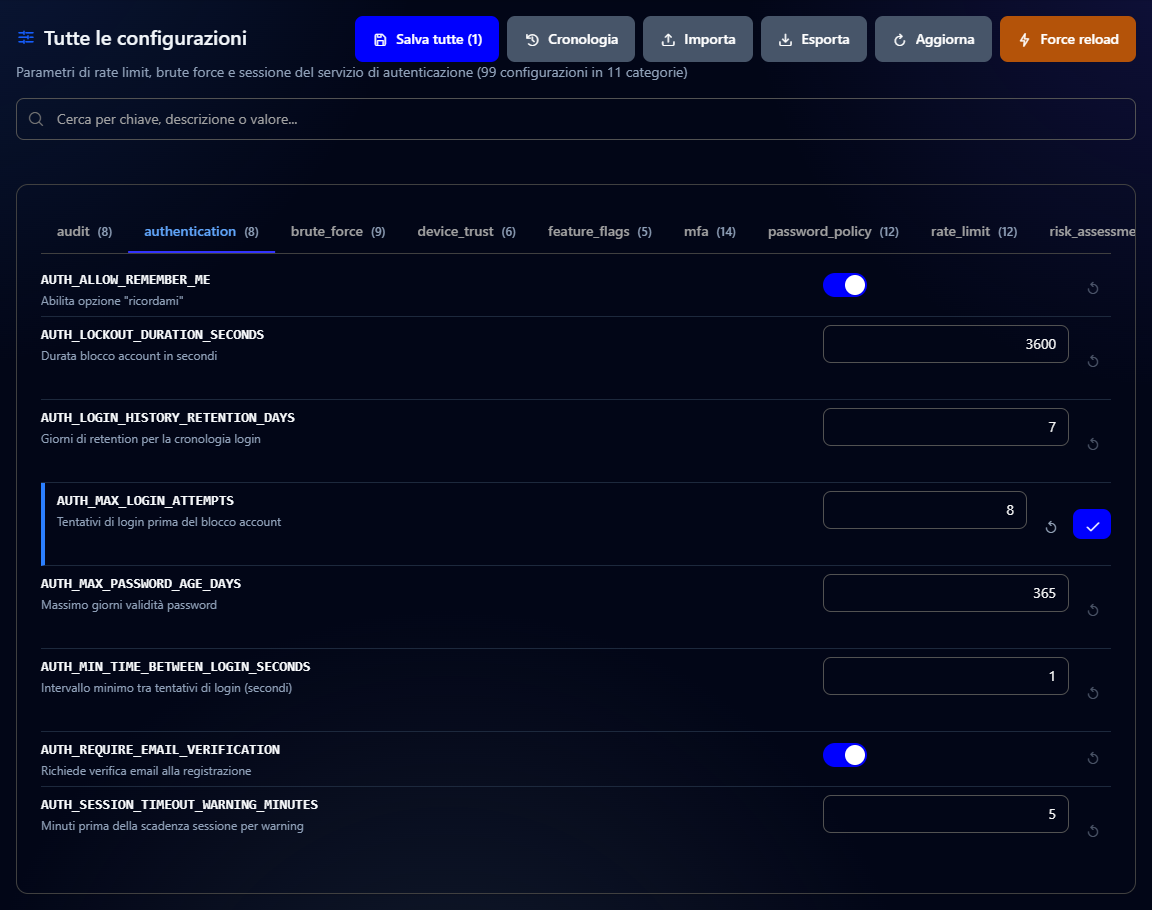Disable the AUTH_ALLOW_REMEMBER_ME toggle
The height and width of the screenshot is (910, 1152).
[x=844, y=285]
